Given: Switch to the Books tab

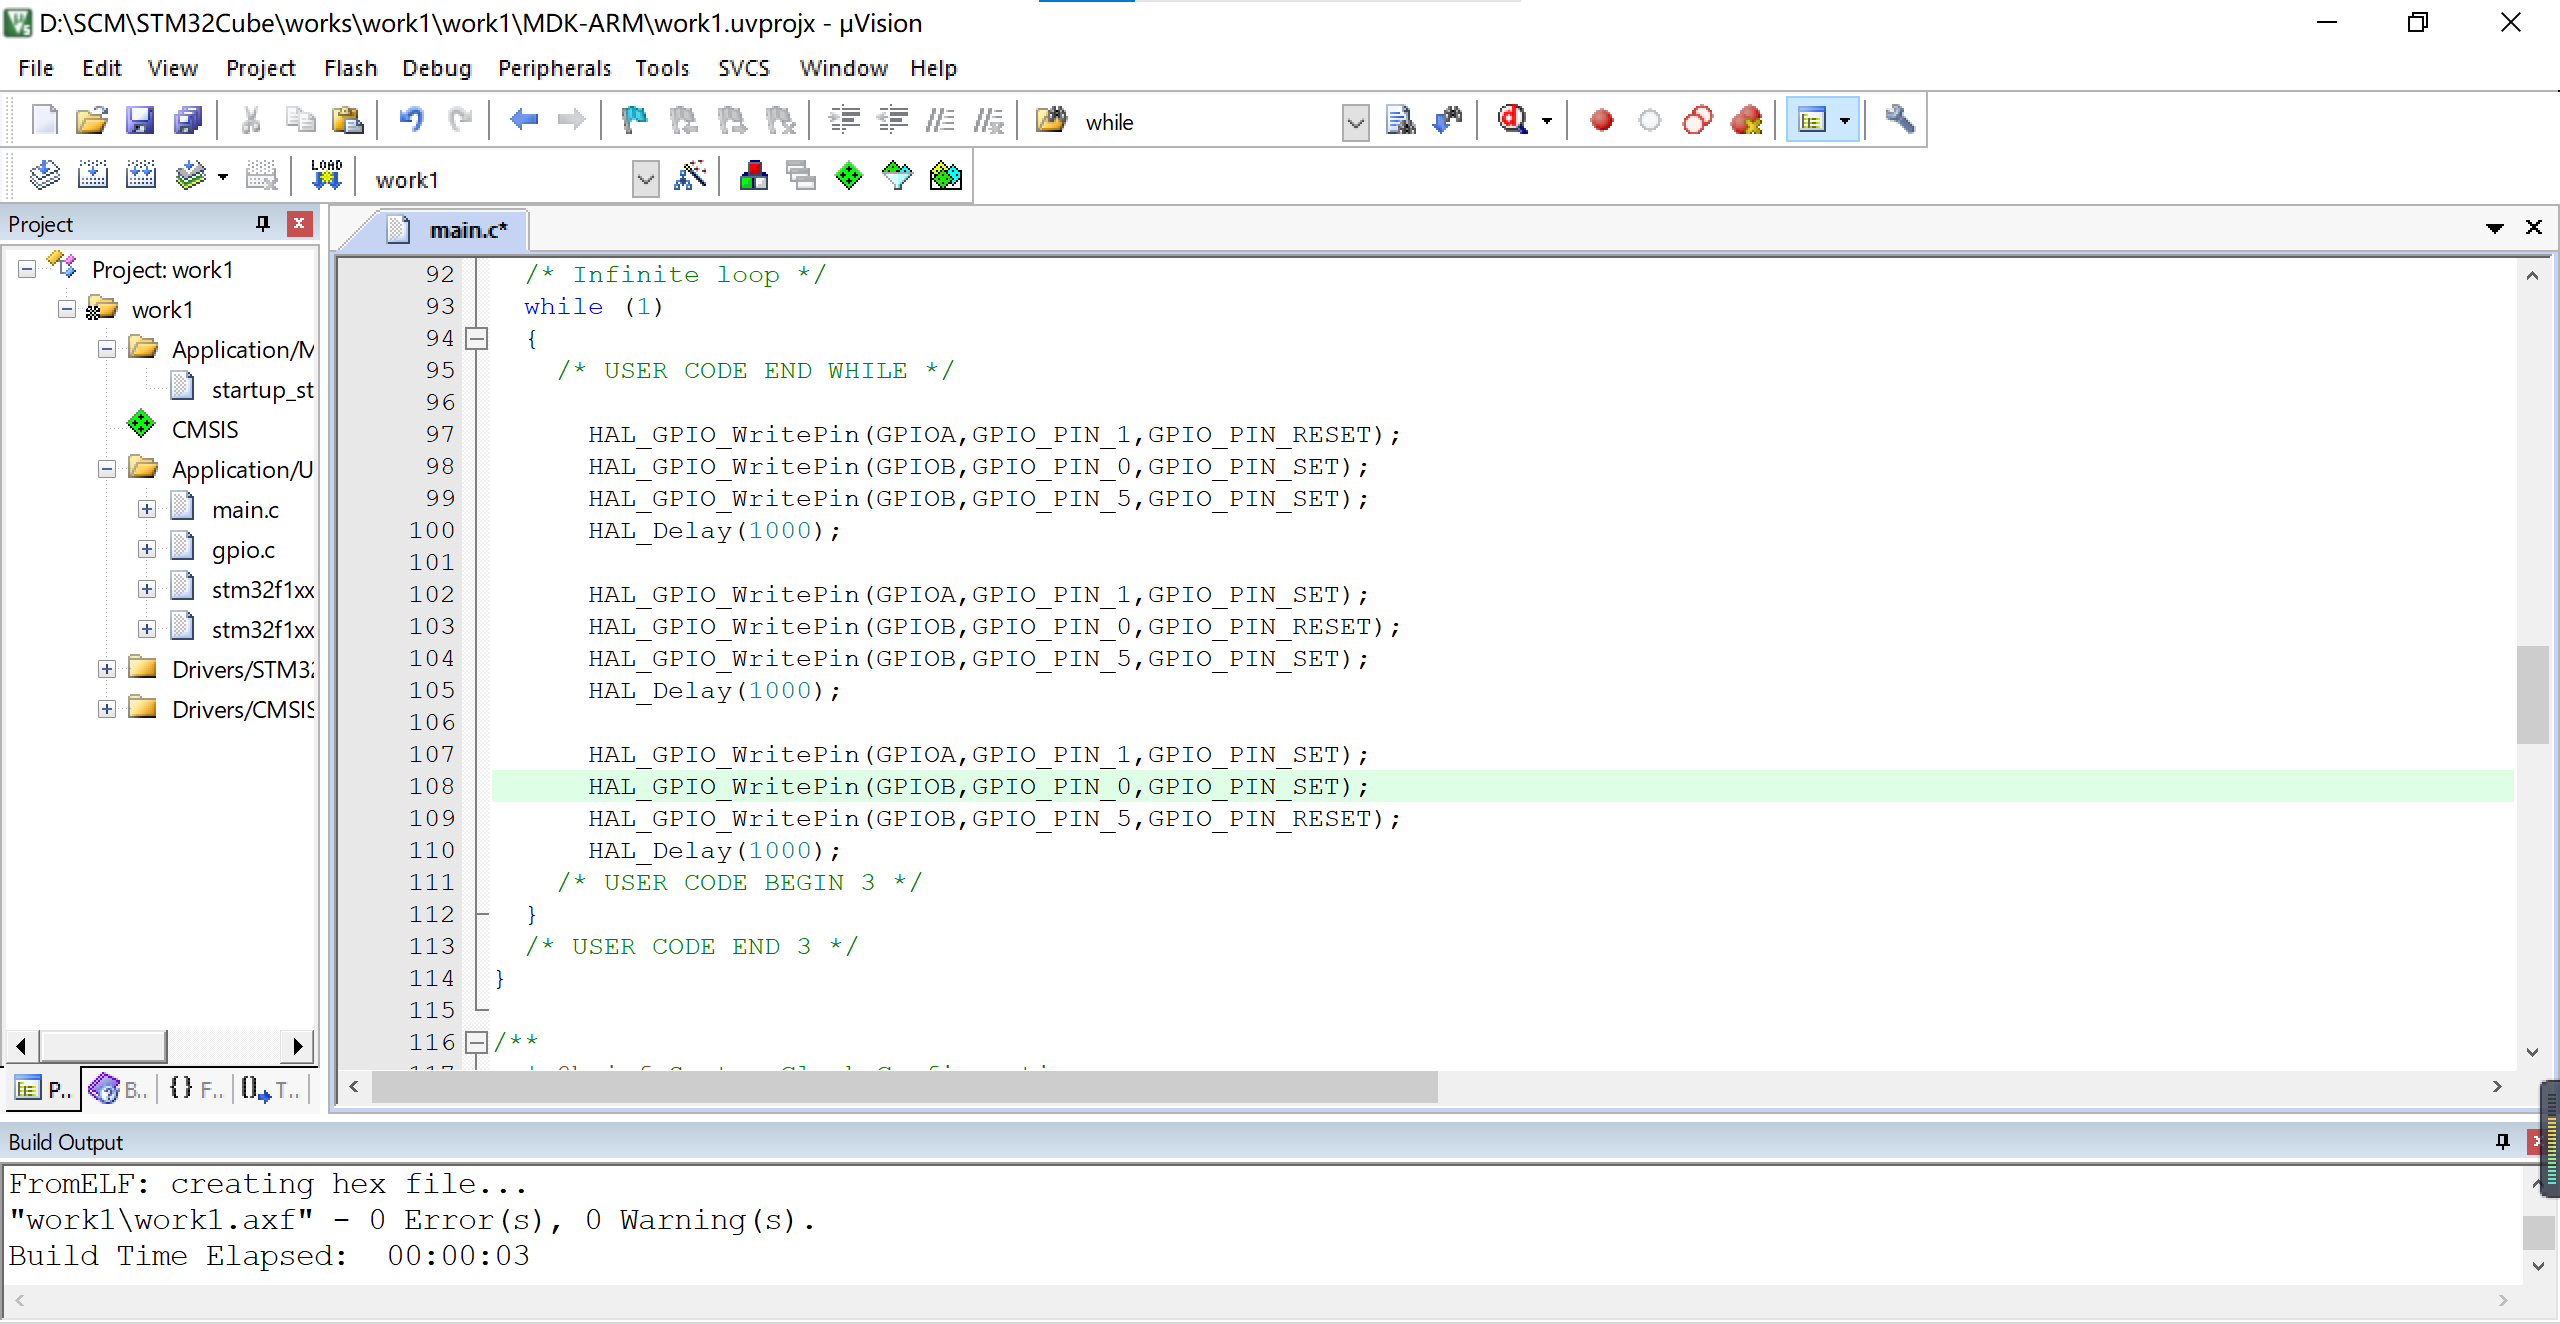Looking at the screenshot, I should point(118,1089).
